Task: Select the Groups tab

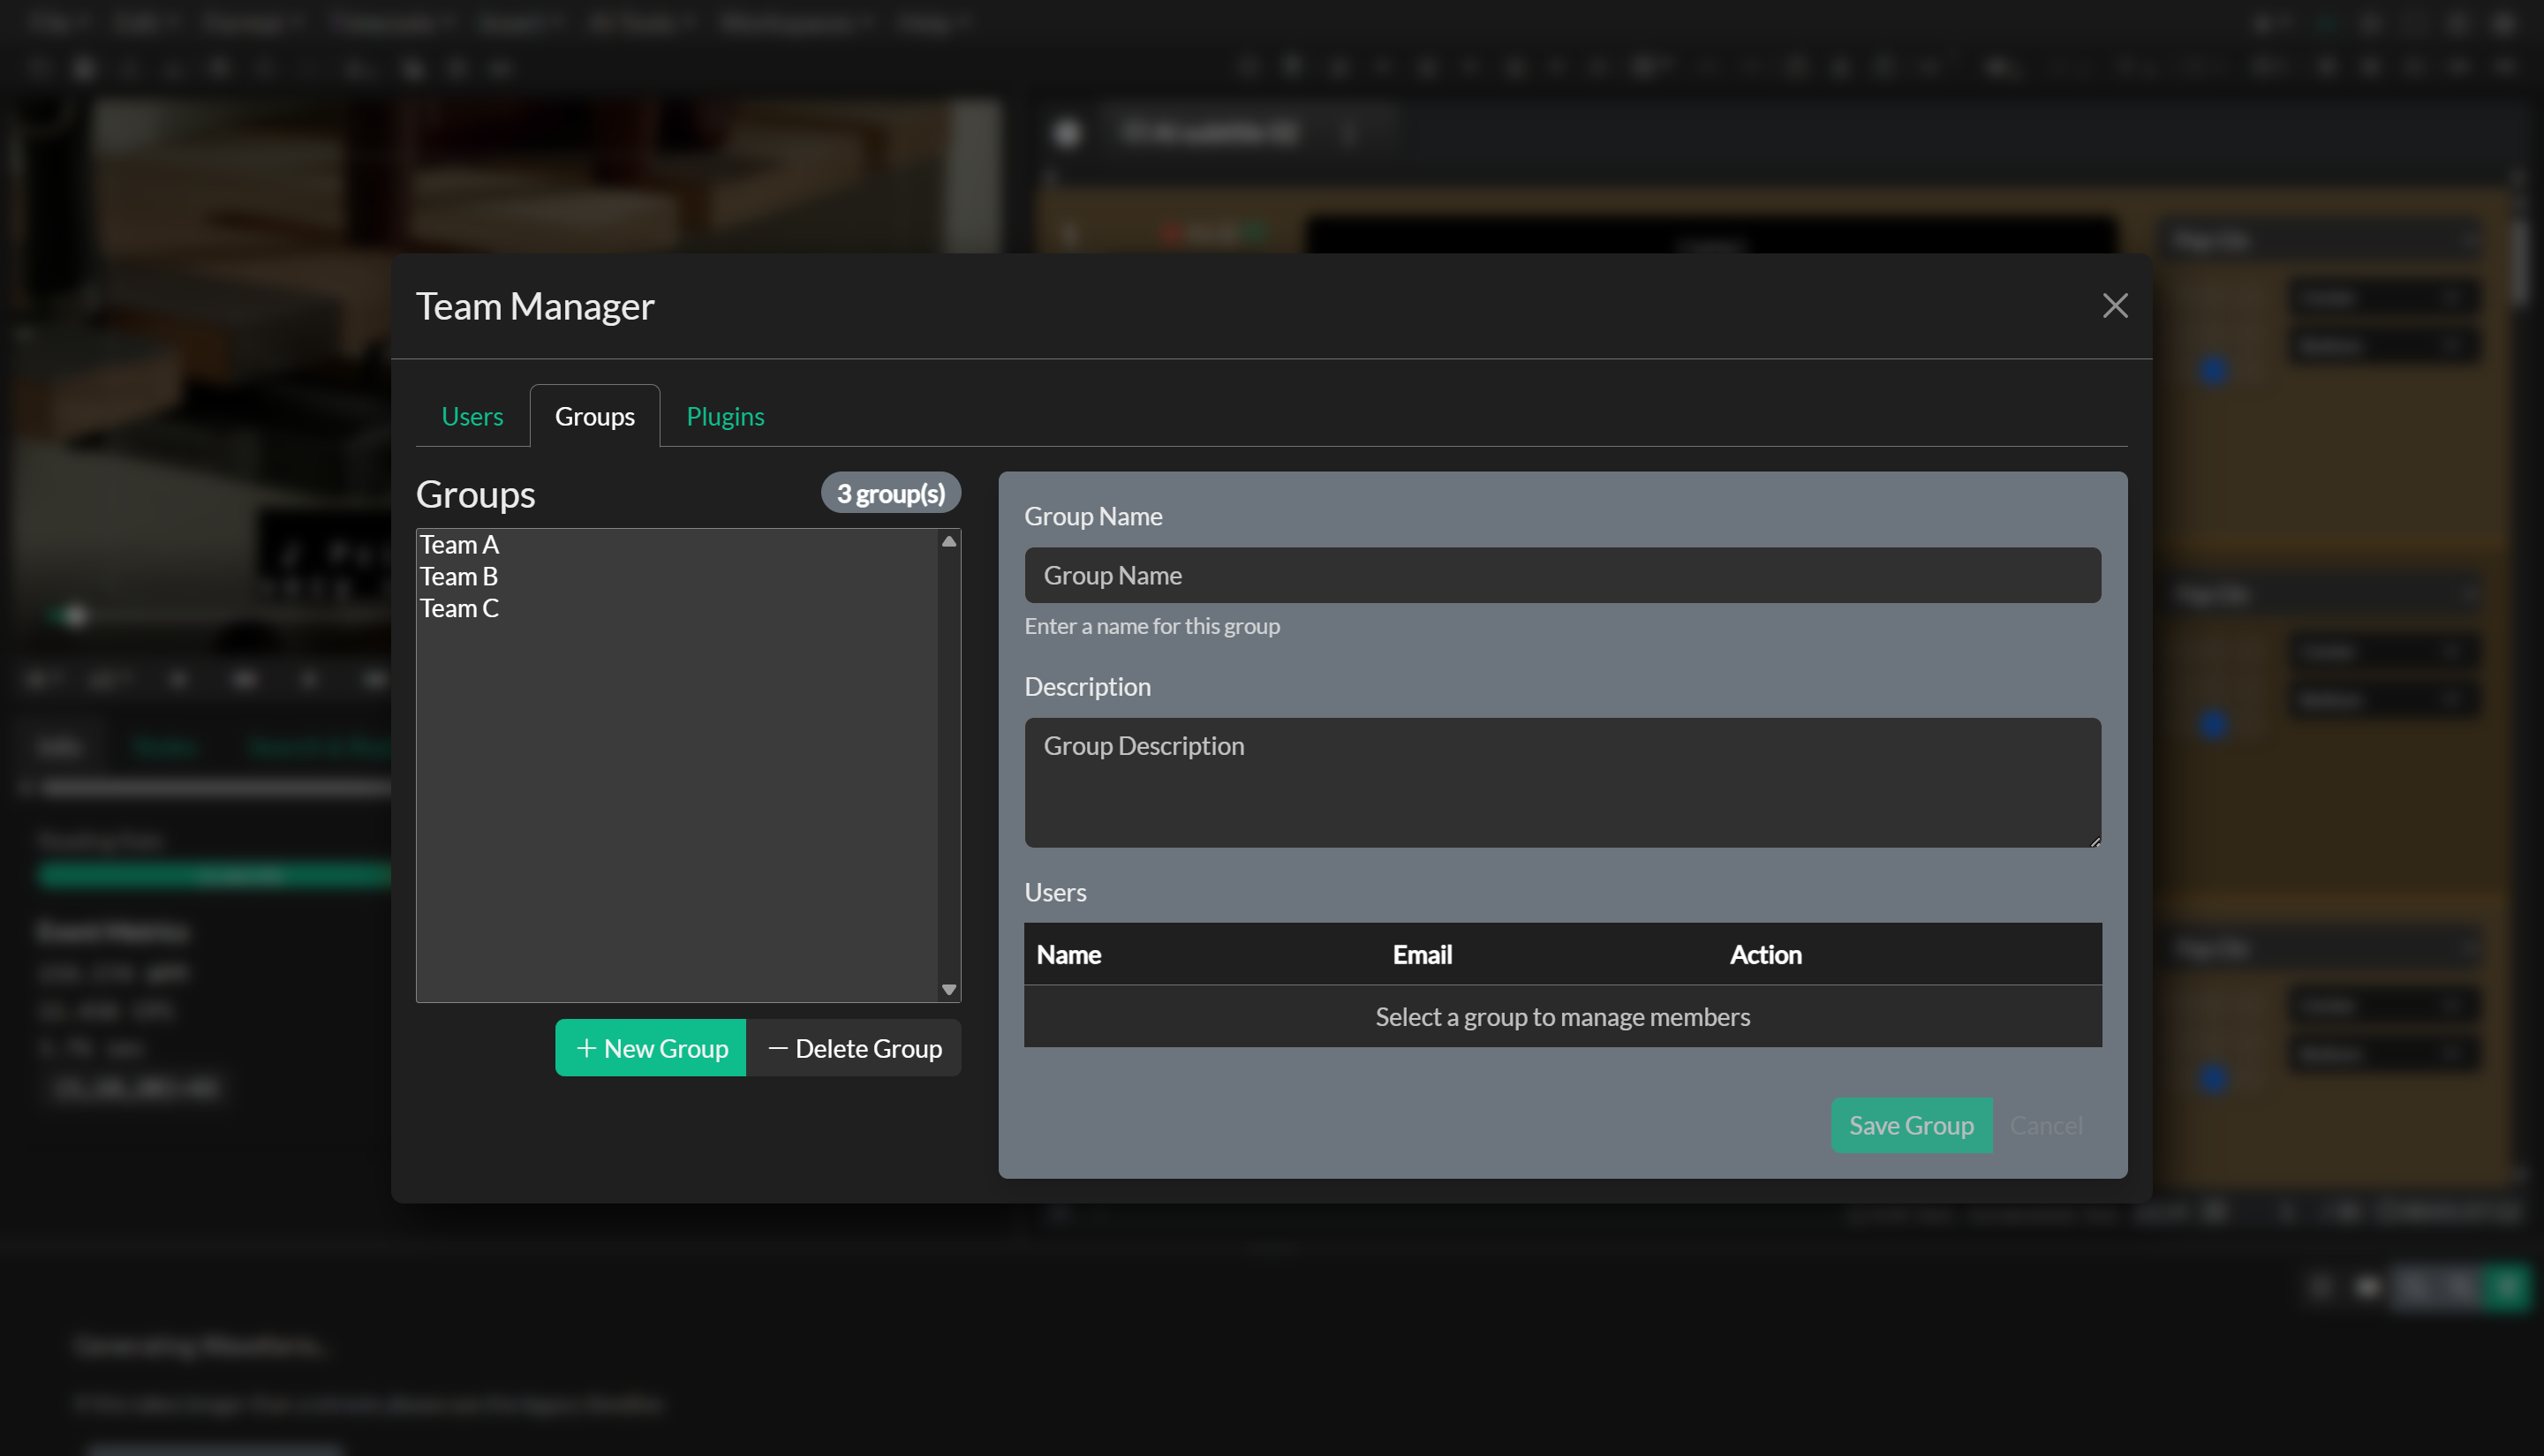Action: 594,416
